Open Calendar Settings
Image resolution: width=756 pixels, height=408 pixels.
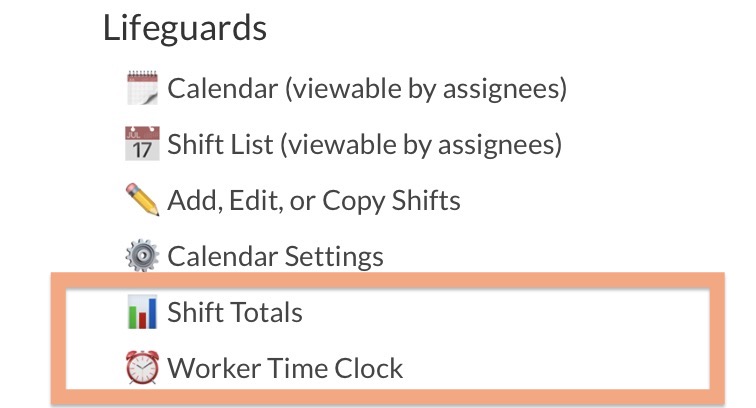point(275,256)
